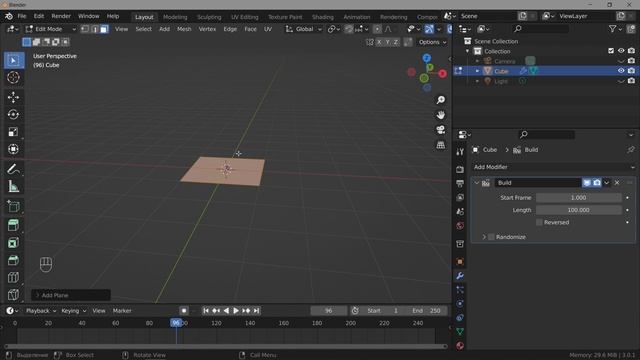Switch perspective/orthographic grid icon
Screen dimensions: 640x360
(x=441, y=145)
